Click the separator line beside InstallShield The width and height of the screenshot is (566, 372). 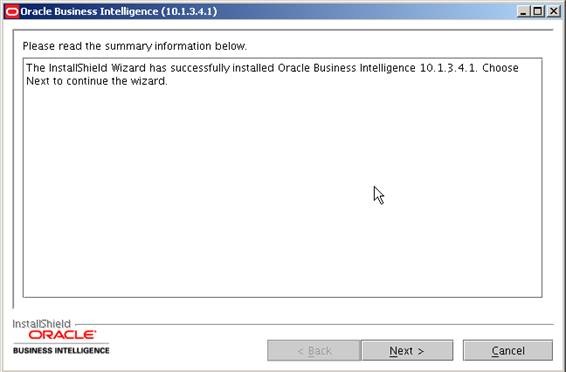314,324
